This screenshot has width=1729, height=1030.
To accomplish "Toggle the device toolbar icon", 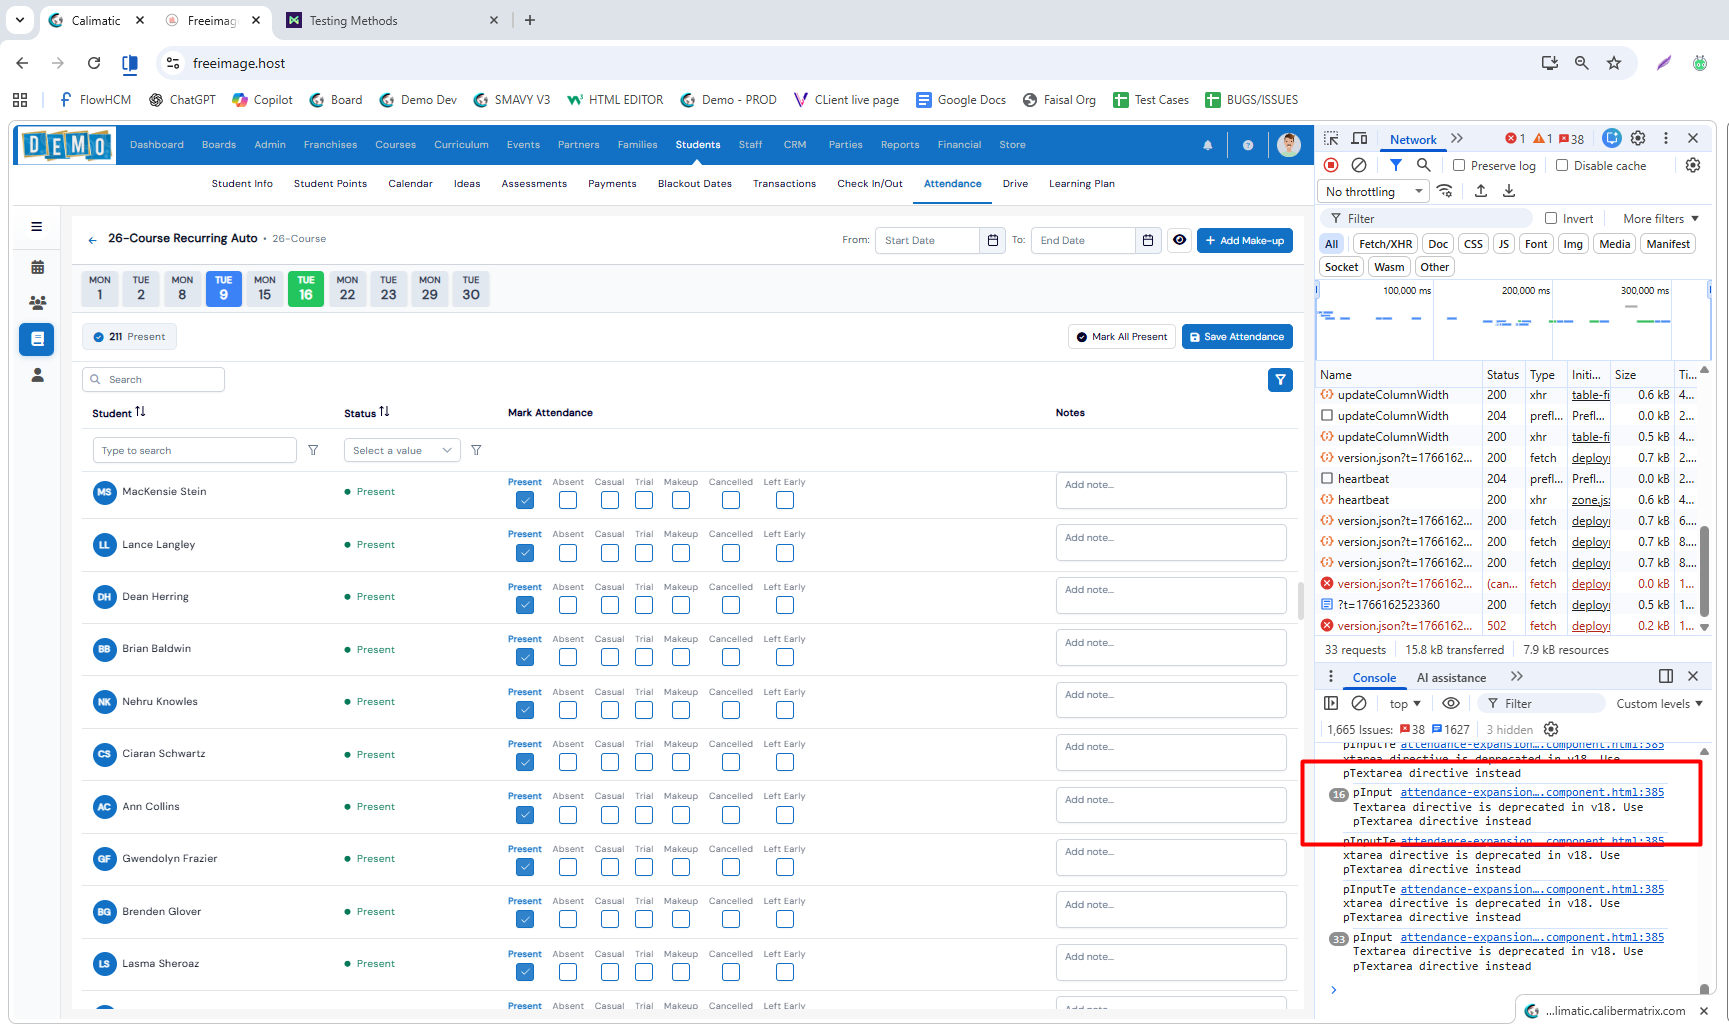I will tap(1359, 139).
